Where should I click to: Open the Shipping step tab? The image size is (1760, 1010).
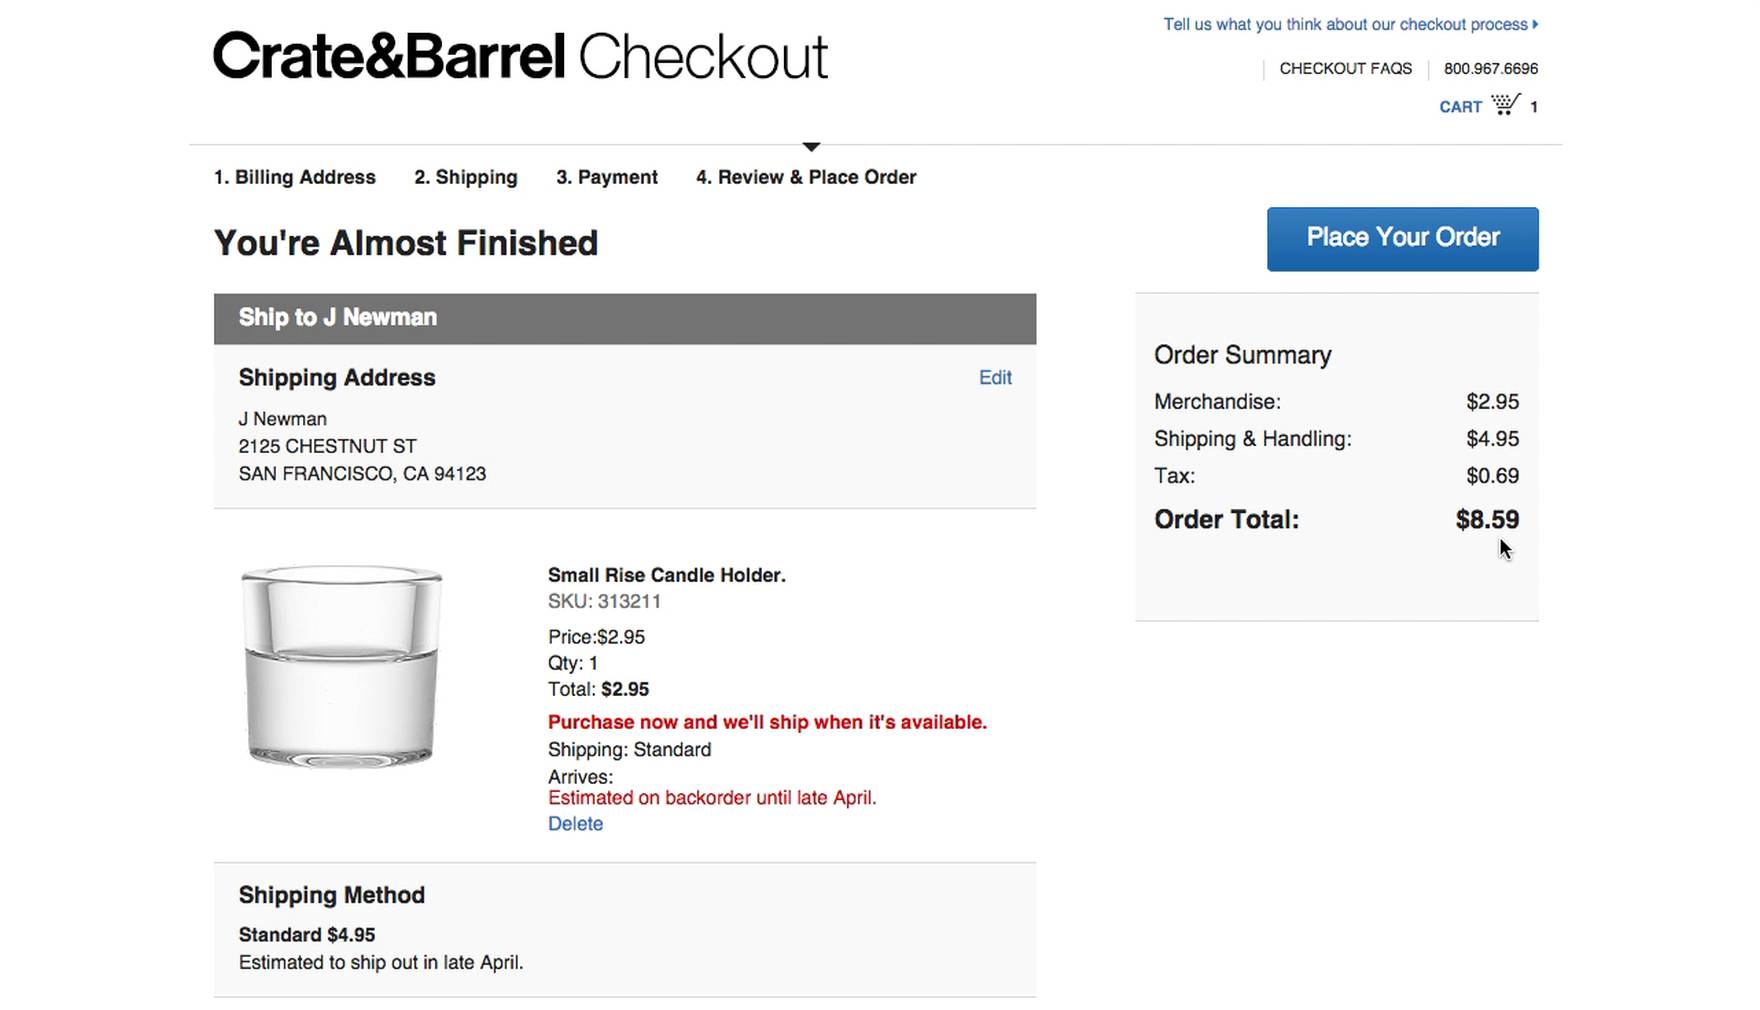click(465, 177)
